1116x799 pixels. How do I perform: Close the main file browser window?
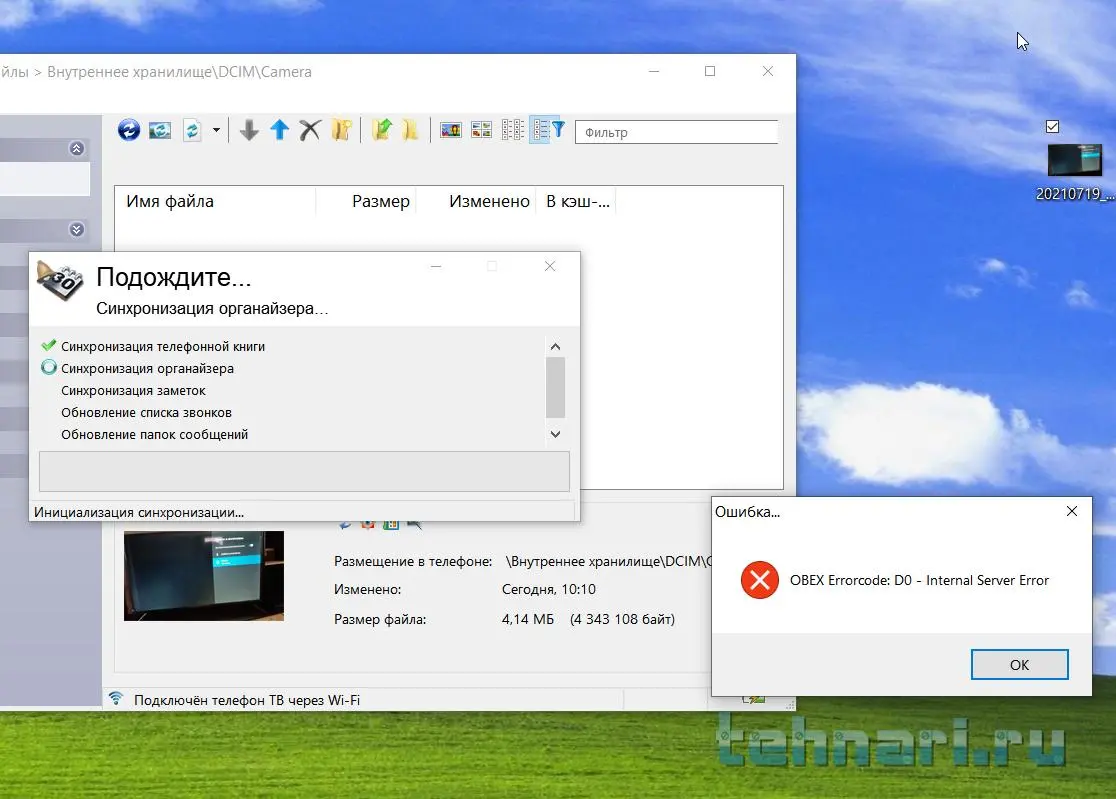(x=767, y=71)
